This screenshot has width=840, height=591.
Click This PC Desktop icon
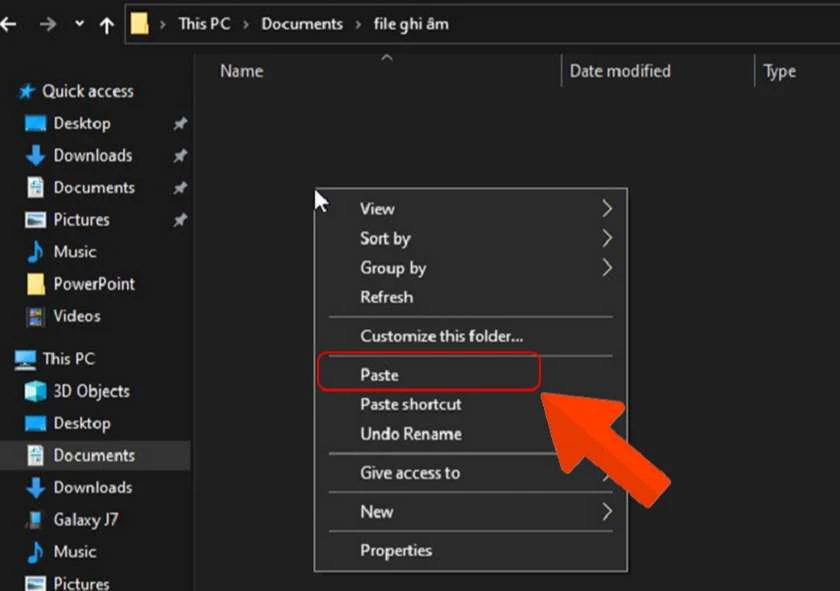coord(35,423)
